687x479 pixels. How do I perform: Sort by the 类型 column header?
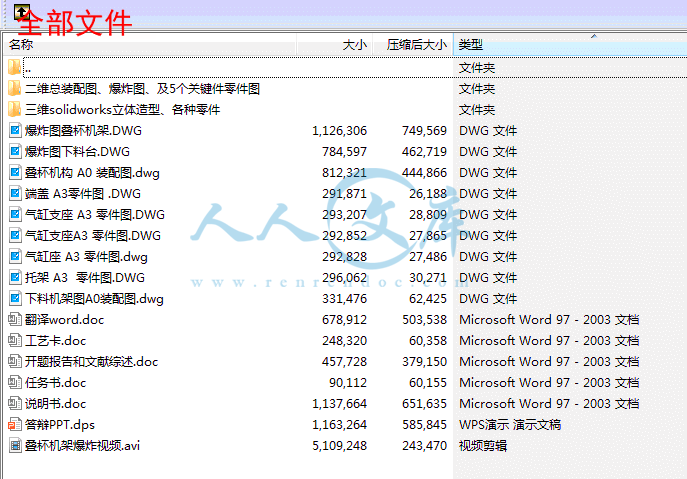[x=570, y=45]
